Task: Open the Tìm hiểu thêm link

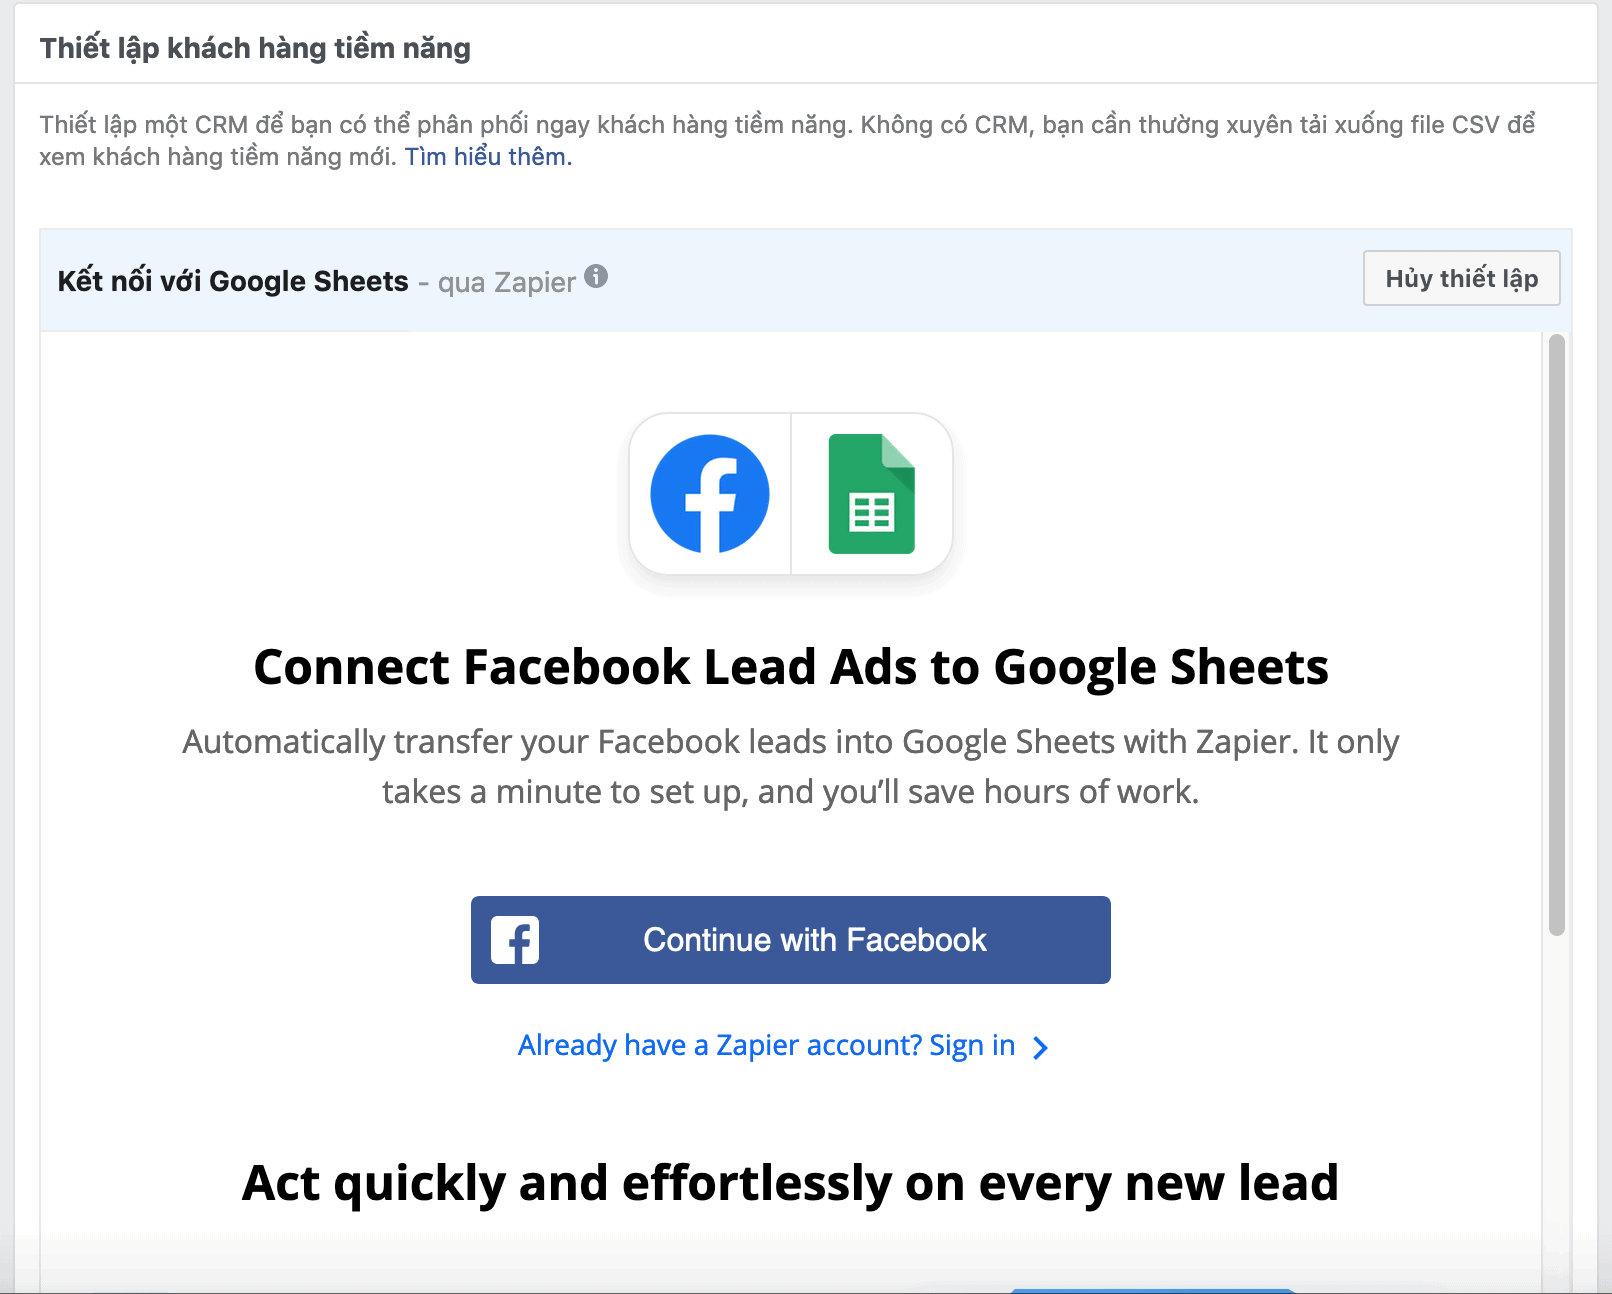Action: point(488,157)
